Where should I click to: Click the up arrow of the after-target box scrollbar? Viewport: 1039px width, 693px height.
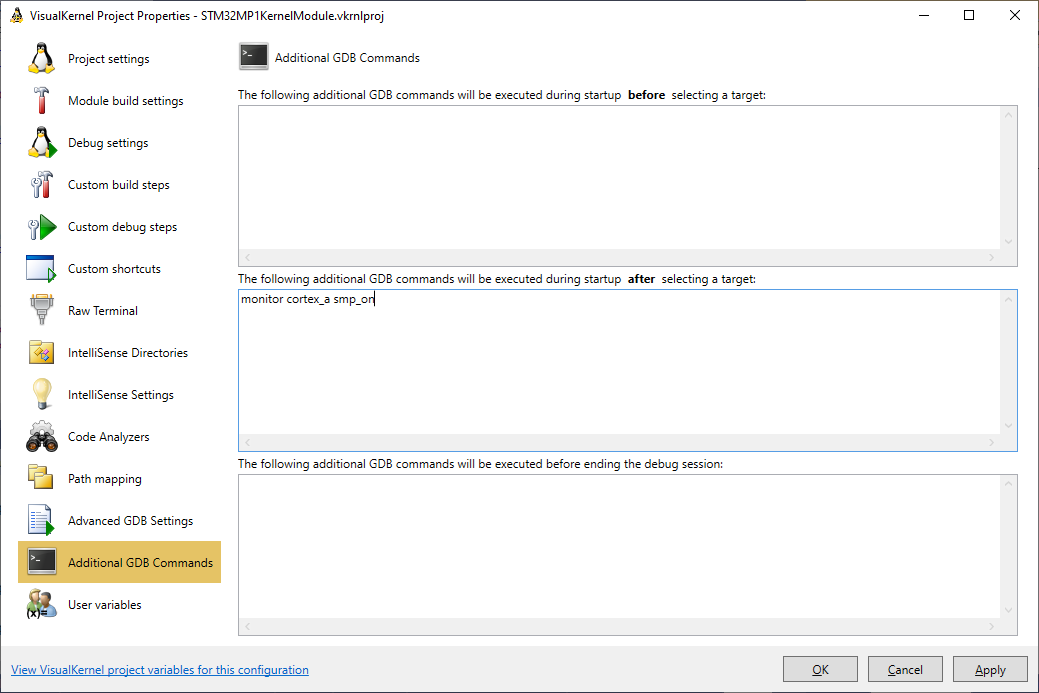pyautogui.click(x=1008, y=299)
